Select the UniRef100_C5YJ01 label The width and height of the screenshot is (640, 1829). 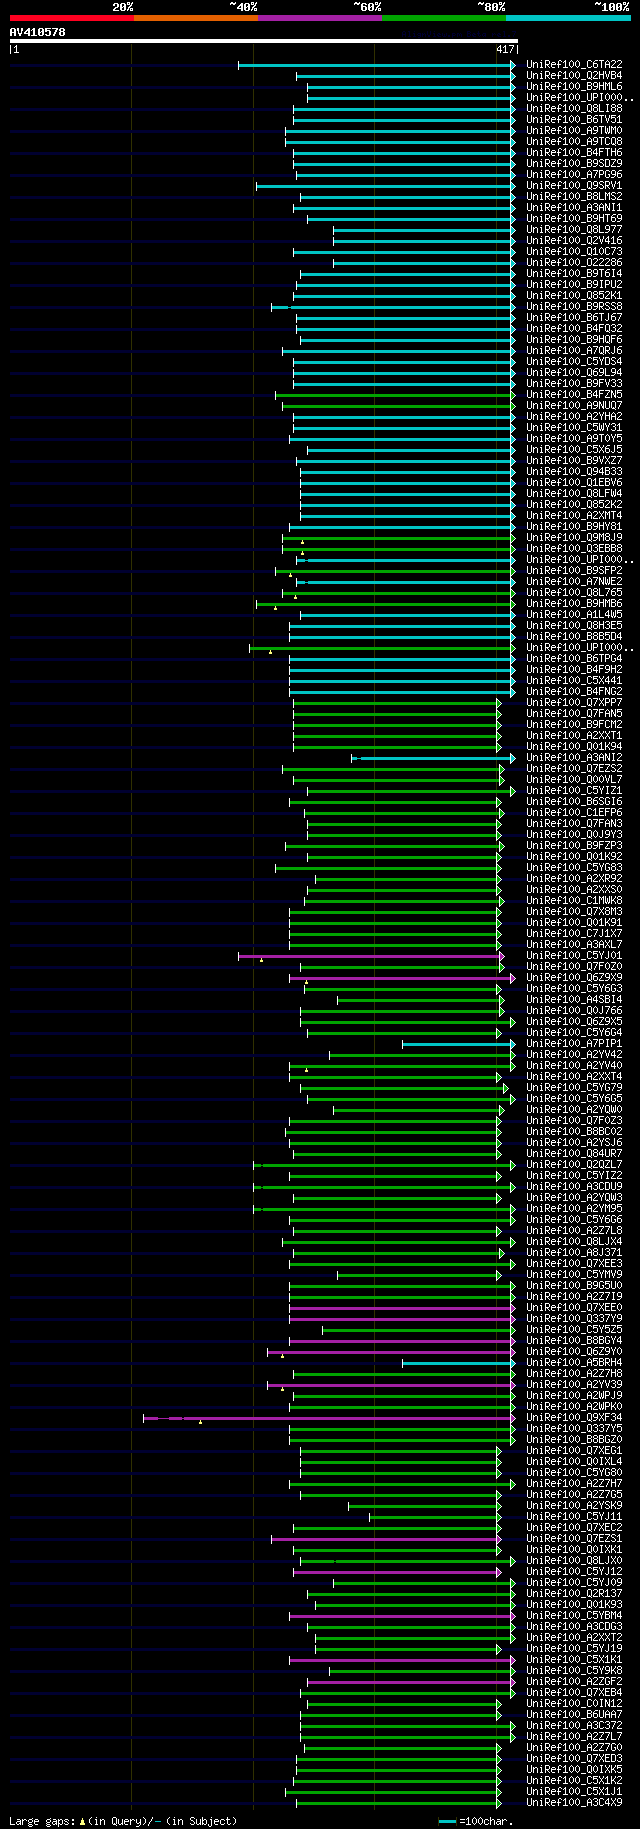(x=574, y=956)
